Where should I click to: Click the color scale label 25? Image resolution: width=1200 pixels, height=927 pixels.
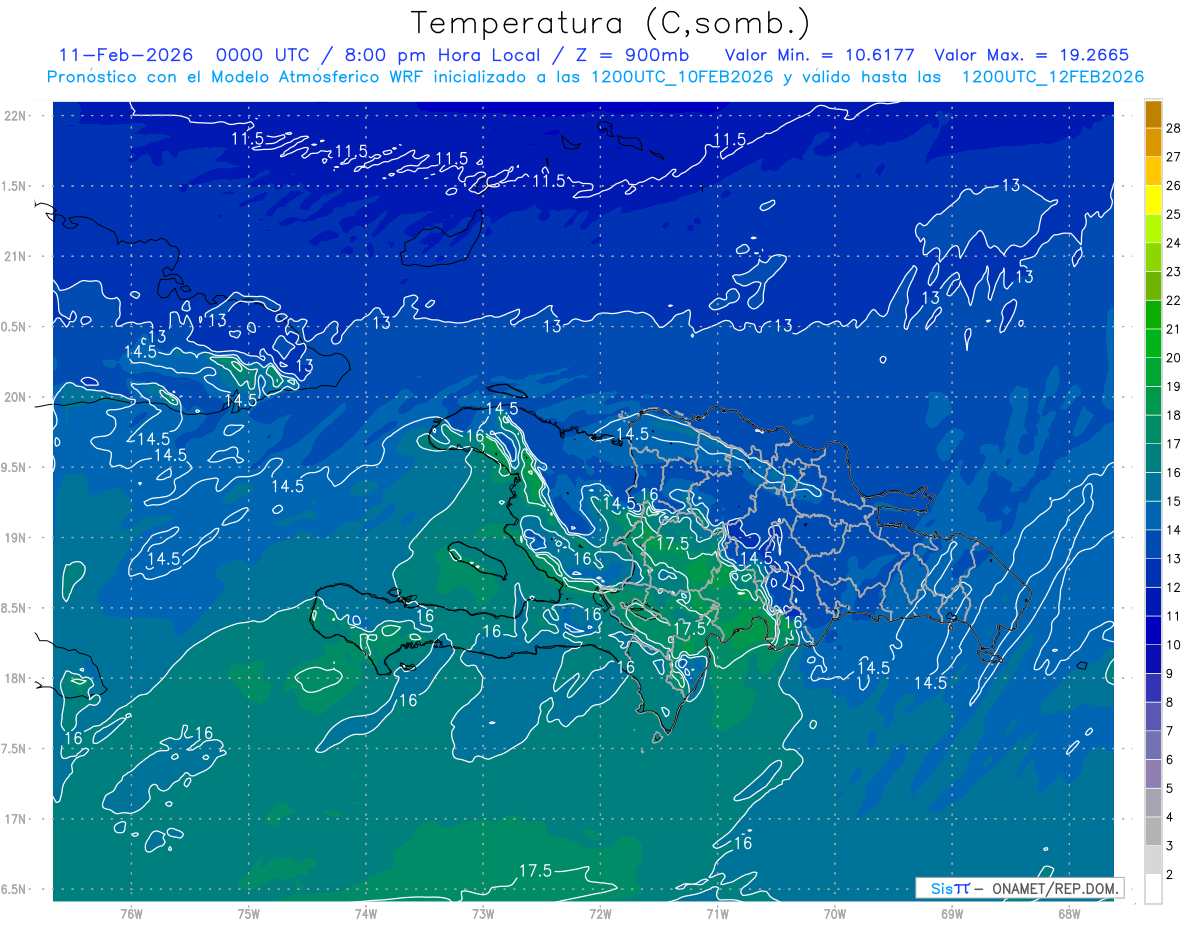[1173, 214]
